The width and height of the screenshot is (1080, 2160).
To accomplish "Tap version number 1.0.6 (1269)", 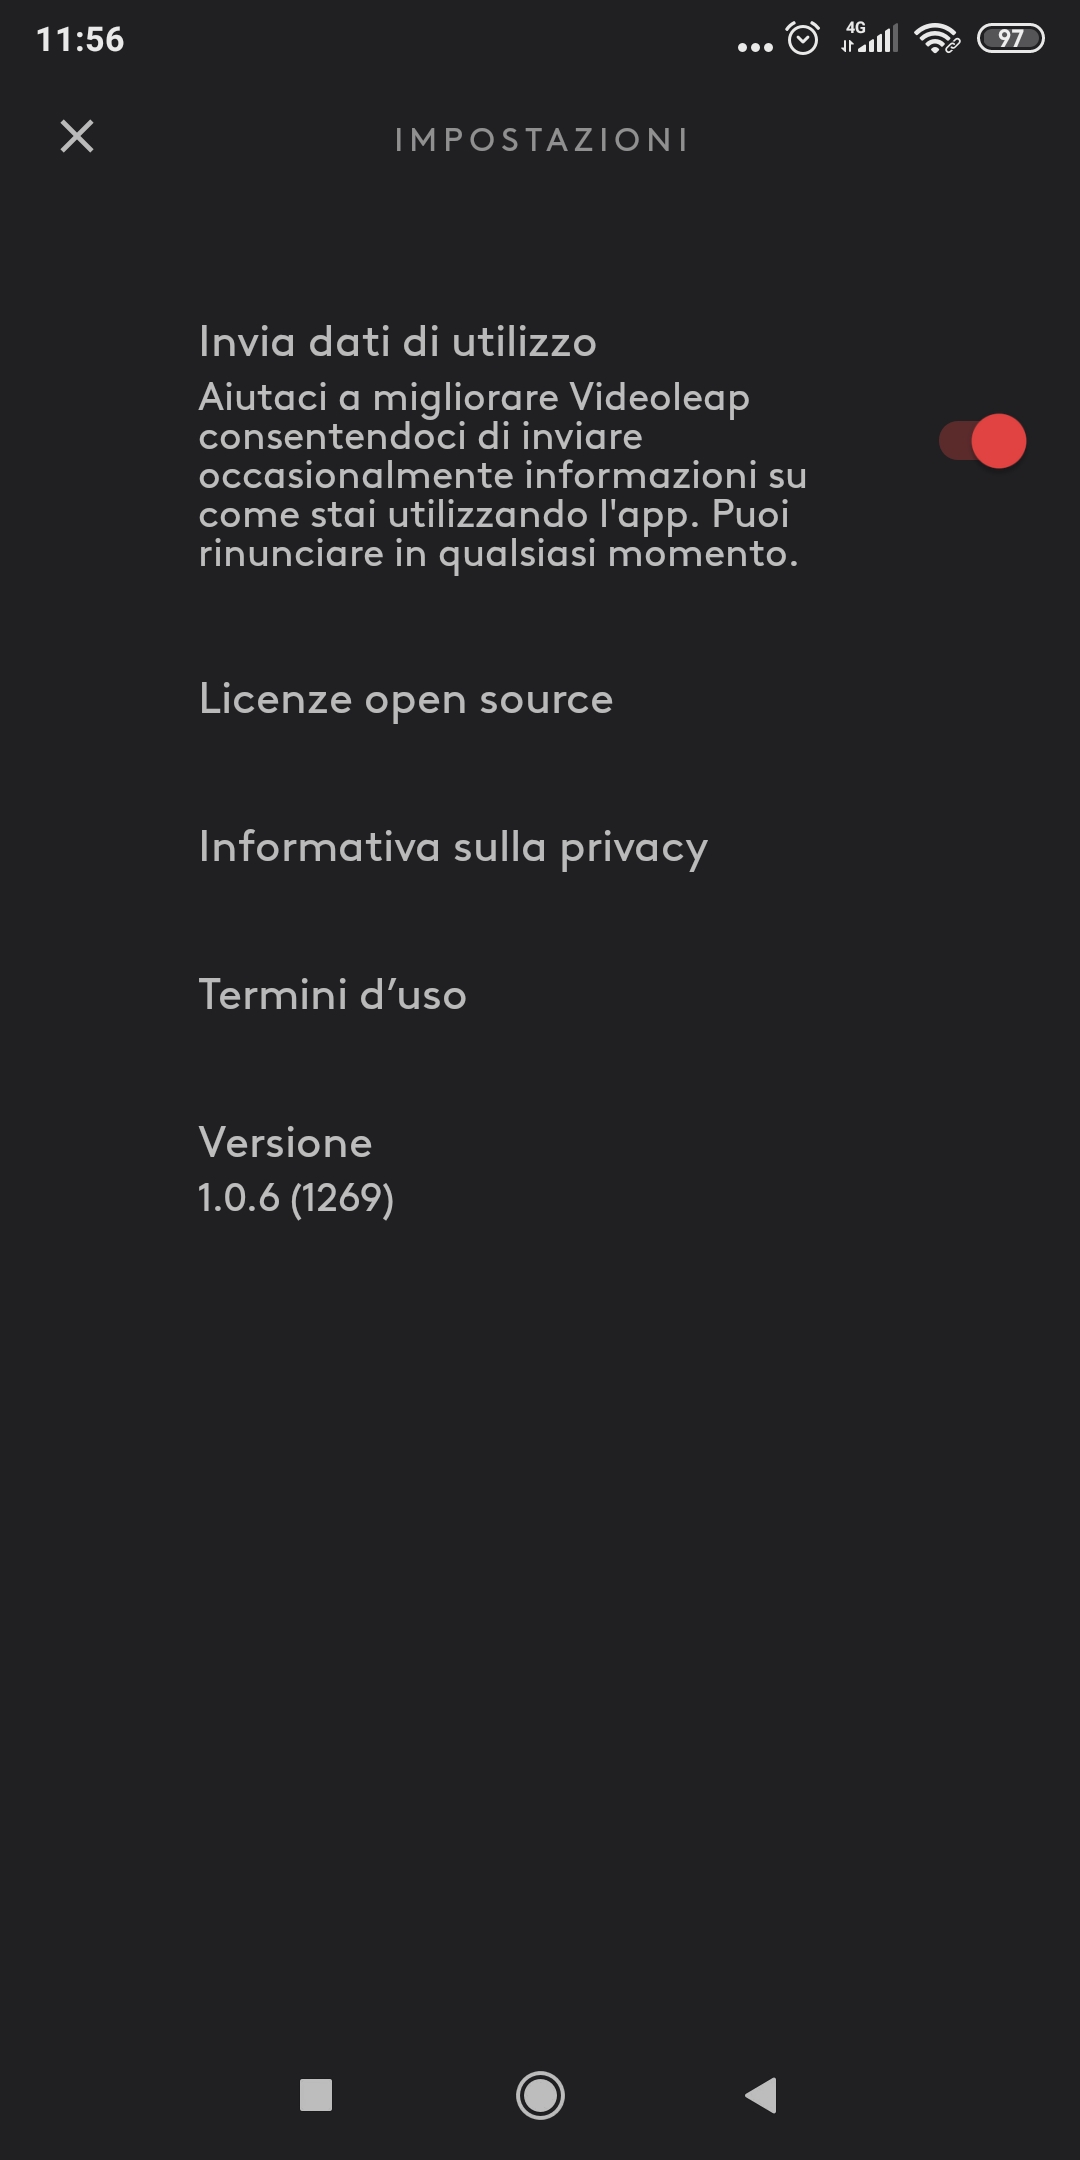I will pos(296,1198).
